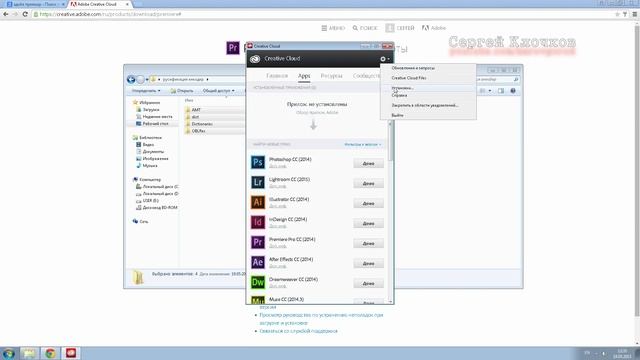Click the Creative Cloud taskbar icon

tap(71, 353)
